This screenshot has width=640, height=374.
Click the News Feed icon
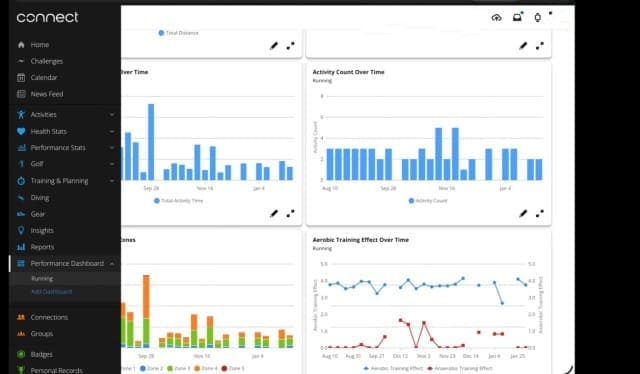pos(21,94)
